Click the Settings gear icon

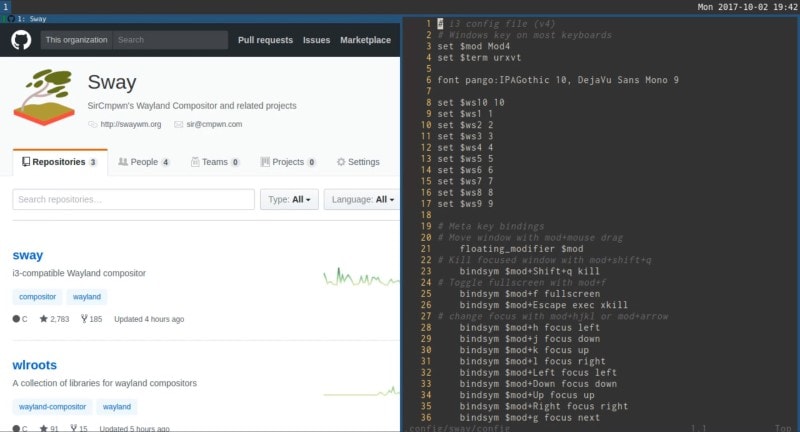click(x=341, y=162)
